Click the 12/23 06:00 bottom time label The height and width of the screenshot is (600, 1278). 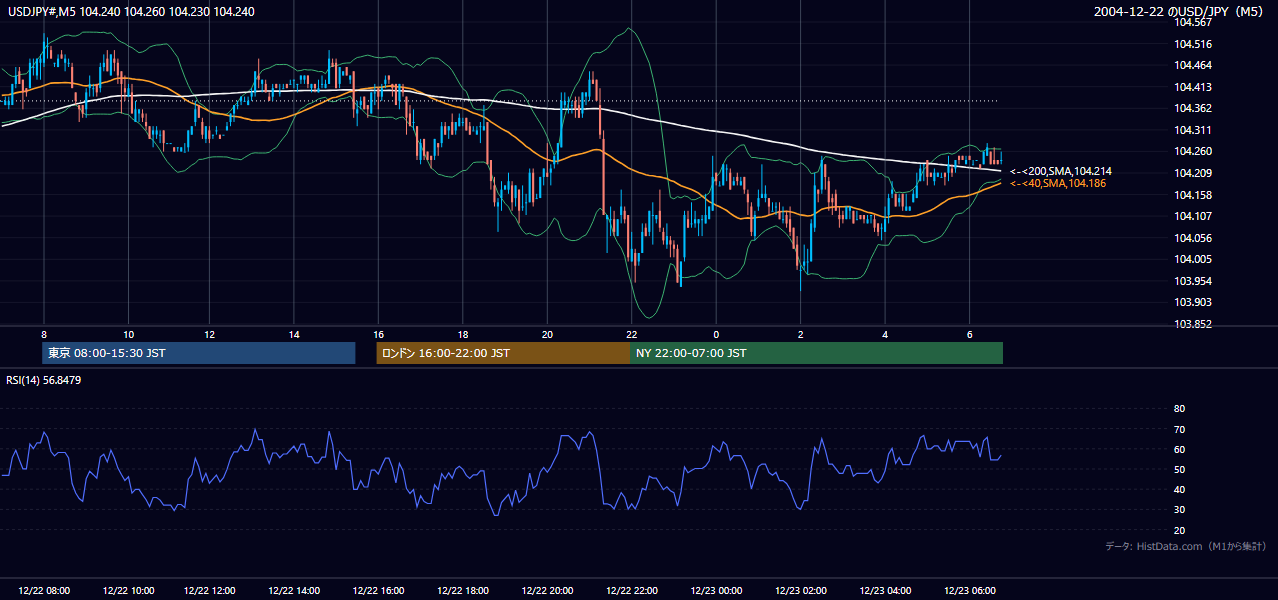[x=969, y=590]
